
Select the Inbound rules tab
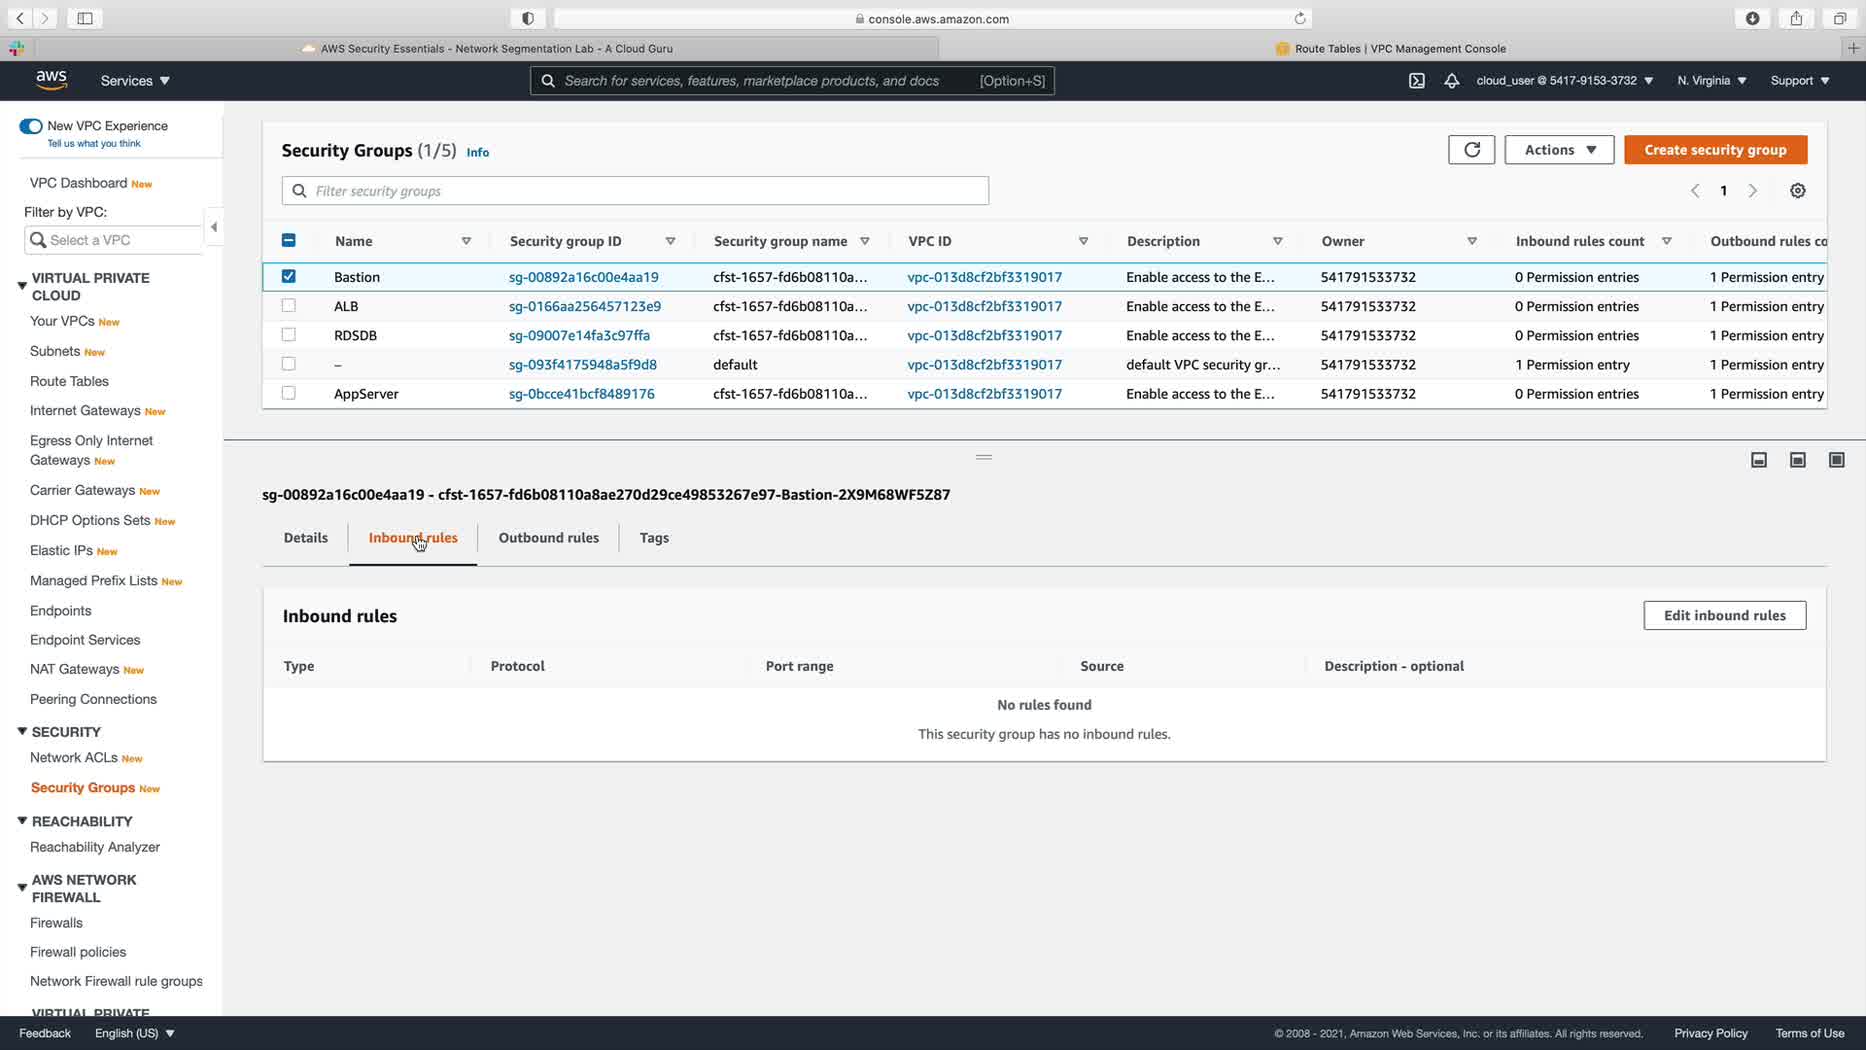pos(413,538)
